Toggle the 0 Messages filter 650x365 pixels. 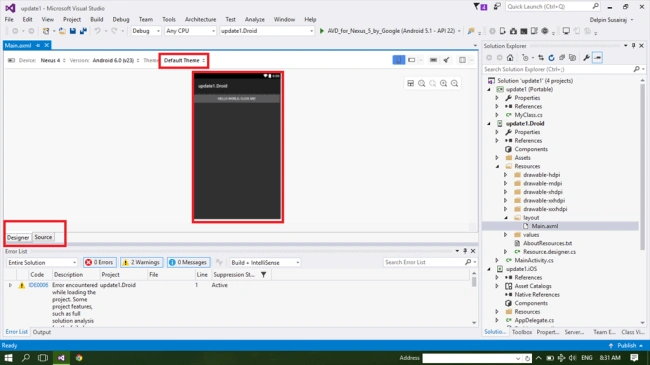point(188,263)
